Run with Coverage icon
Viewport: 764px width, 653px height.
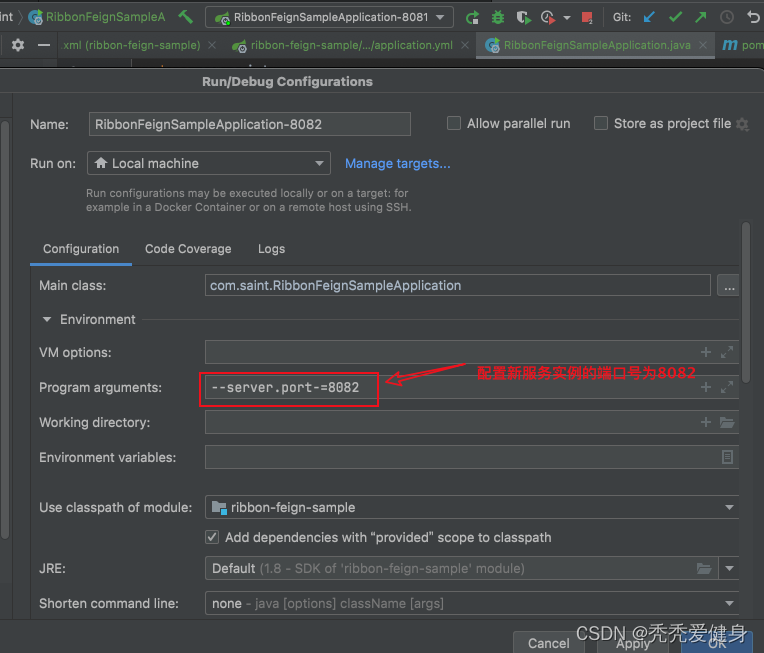click(523, 18)
